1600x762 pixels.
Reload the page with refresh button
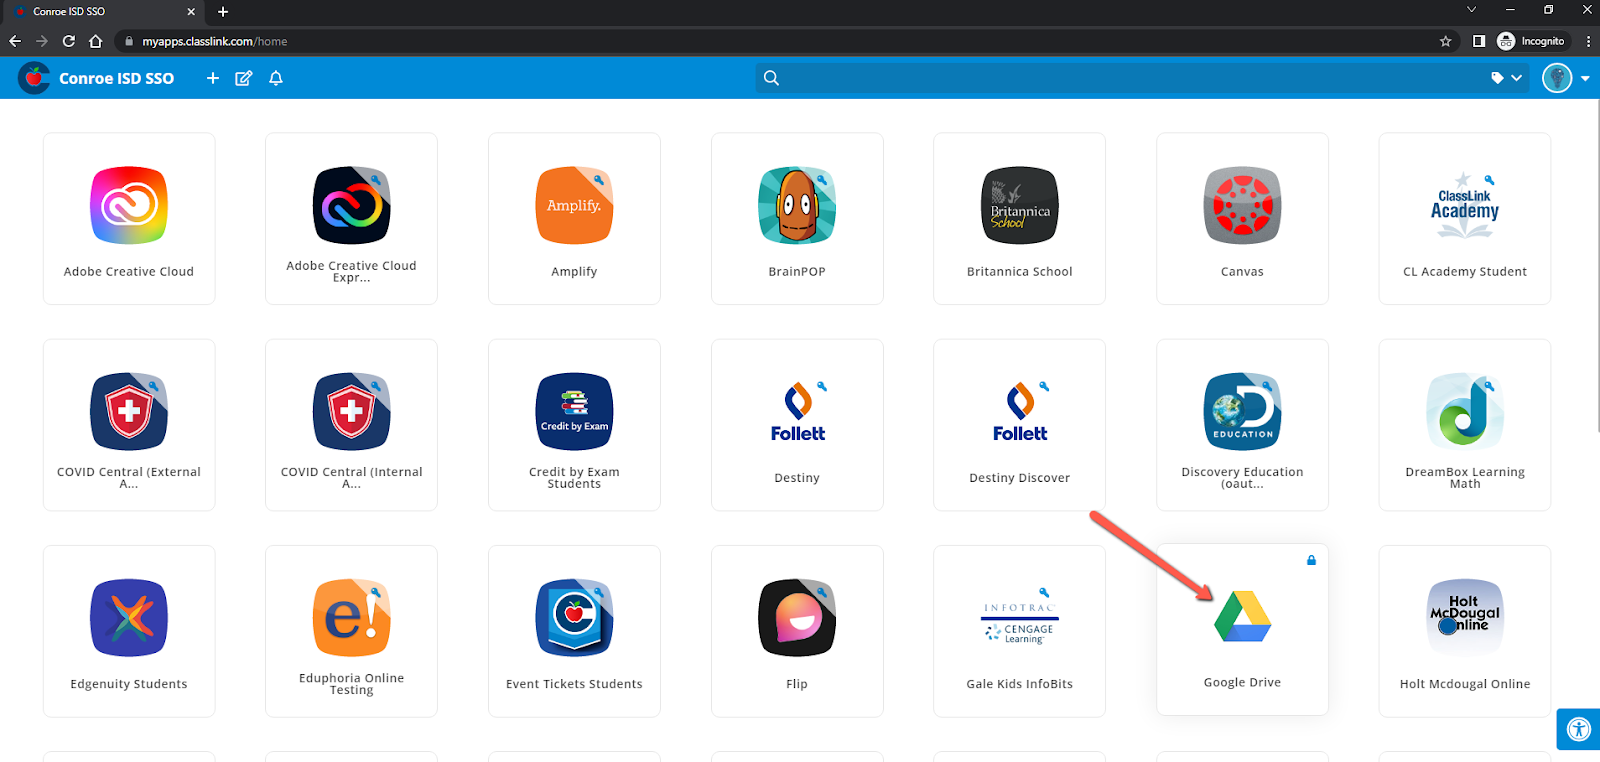pyautogui.click(x=69, y=41)
